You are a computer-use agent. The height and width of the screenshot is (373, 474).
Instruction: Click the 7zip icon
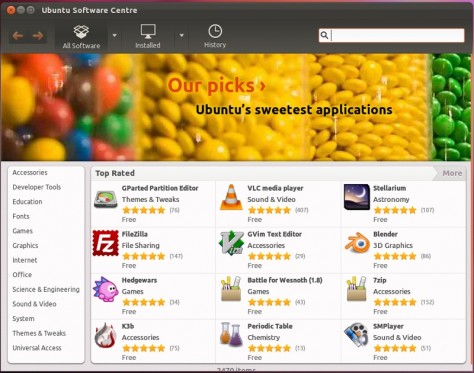[357, 289]
